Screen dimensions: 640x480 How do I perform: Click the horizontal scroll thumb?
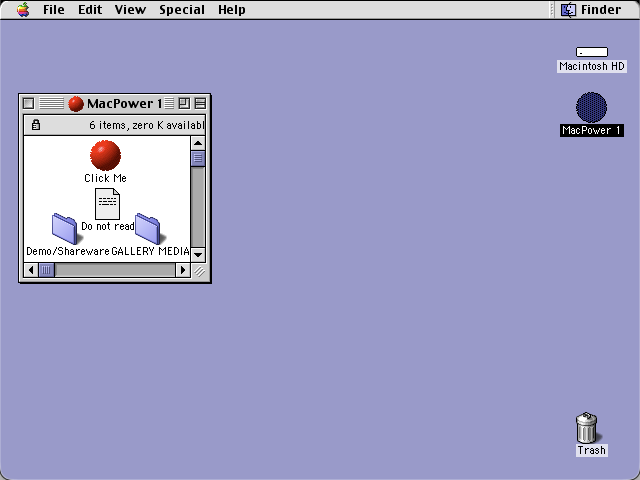46,270
